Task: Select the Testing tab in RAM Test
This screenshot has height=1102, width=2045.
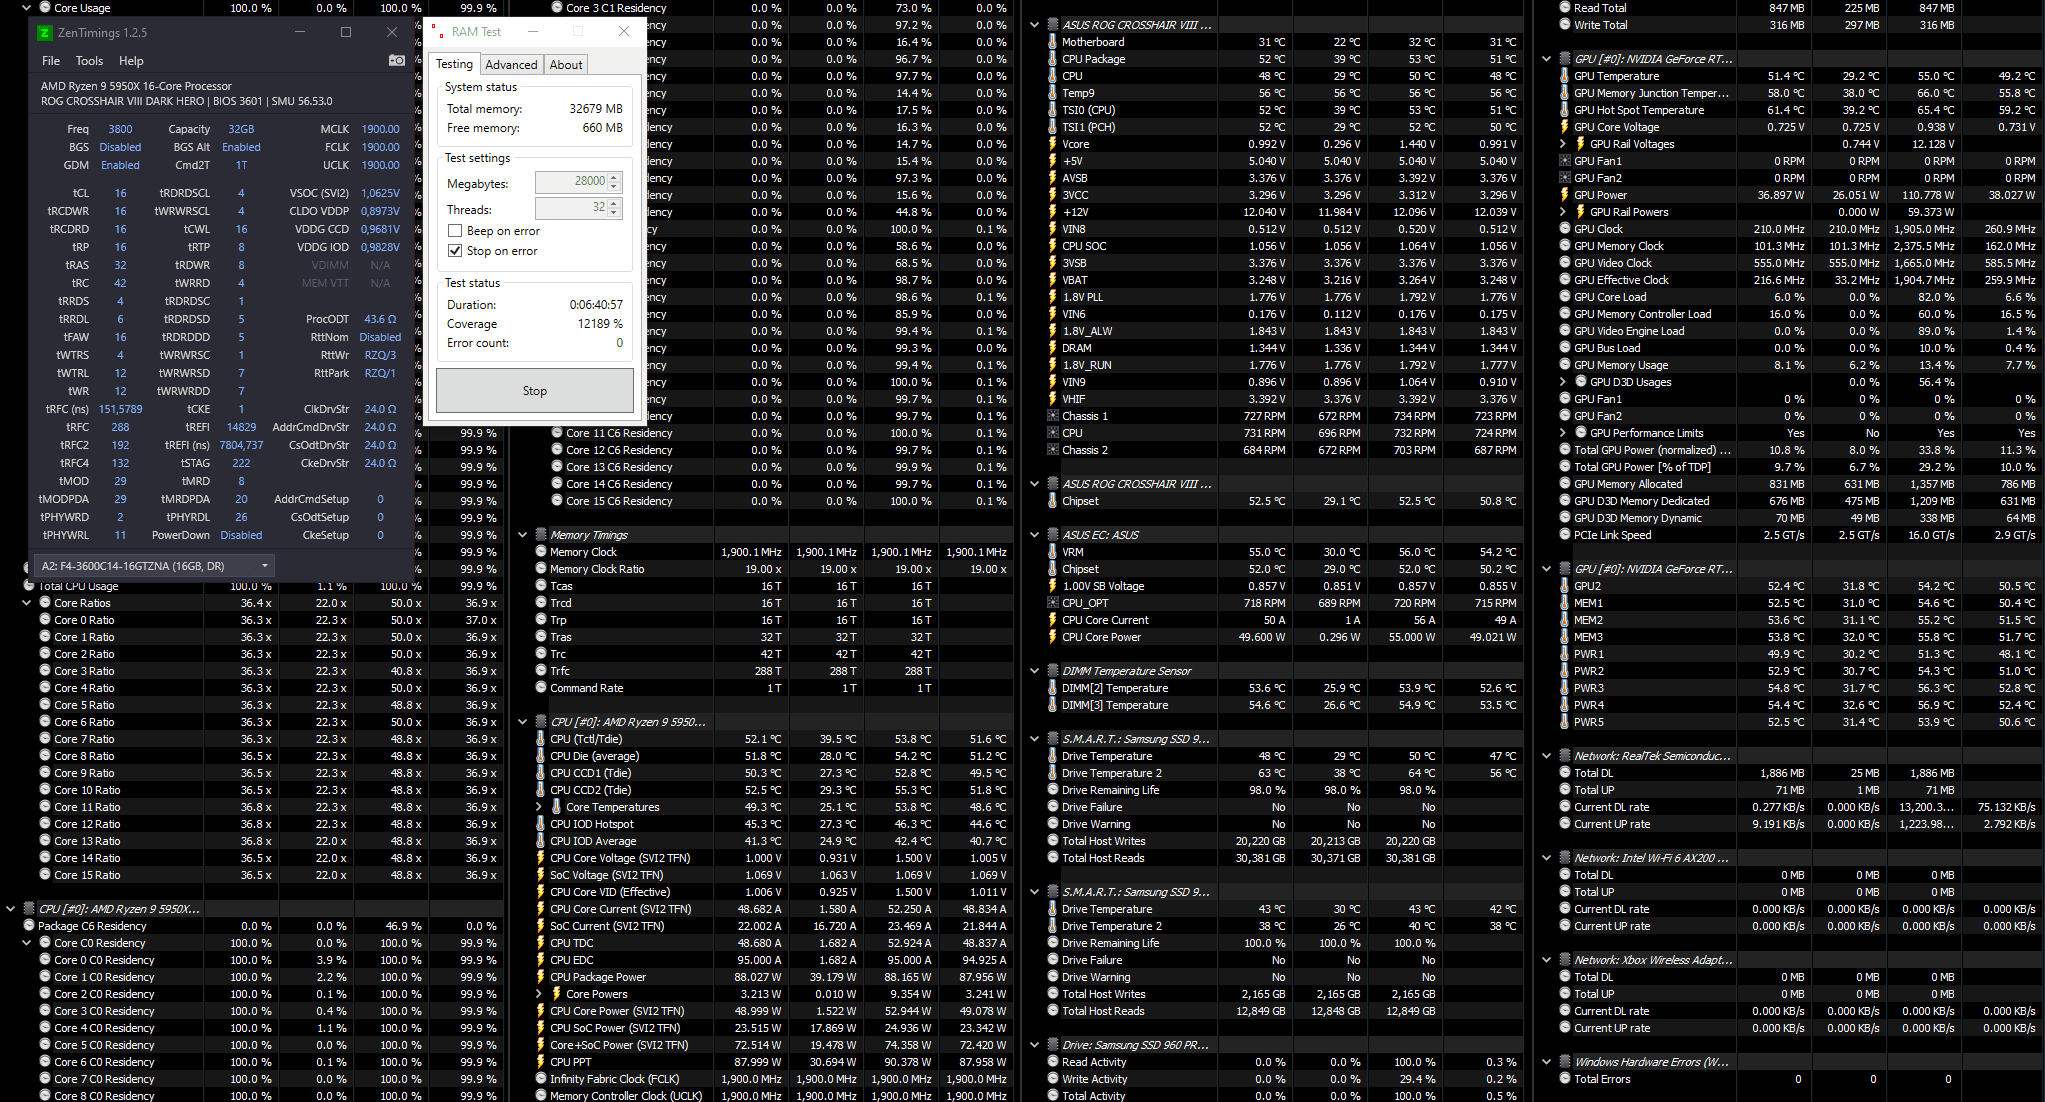Action: [x=454, y=64]
